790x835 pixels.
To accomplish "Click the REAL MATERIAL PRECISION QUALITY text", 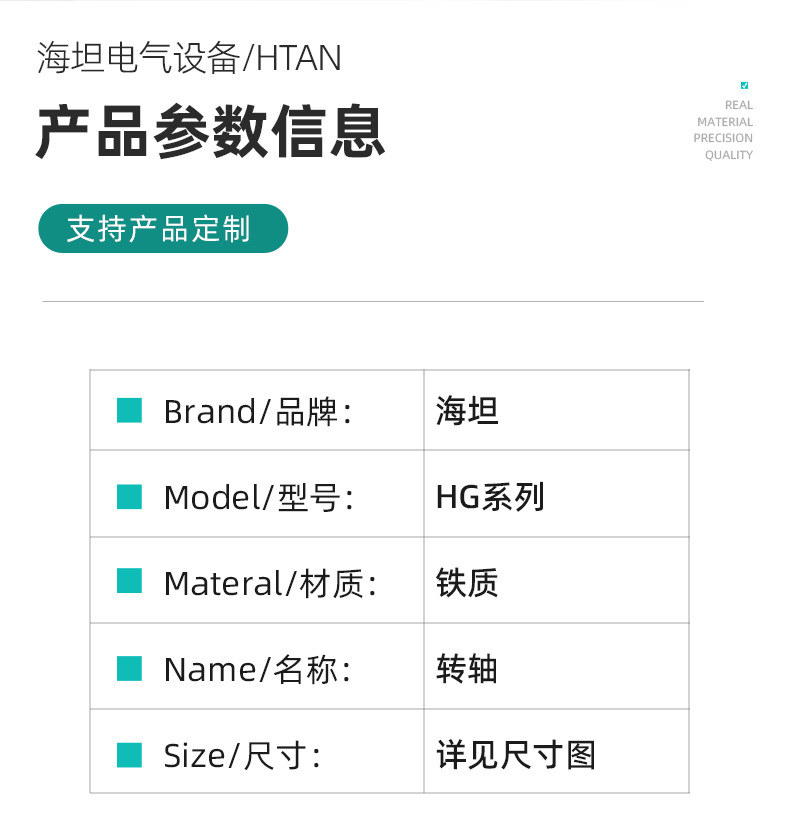I will point(724,130).
